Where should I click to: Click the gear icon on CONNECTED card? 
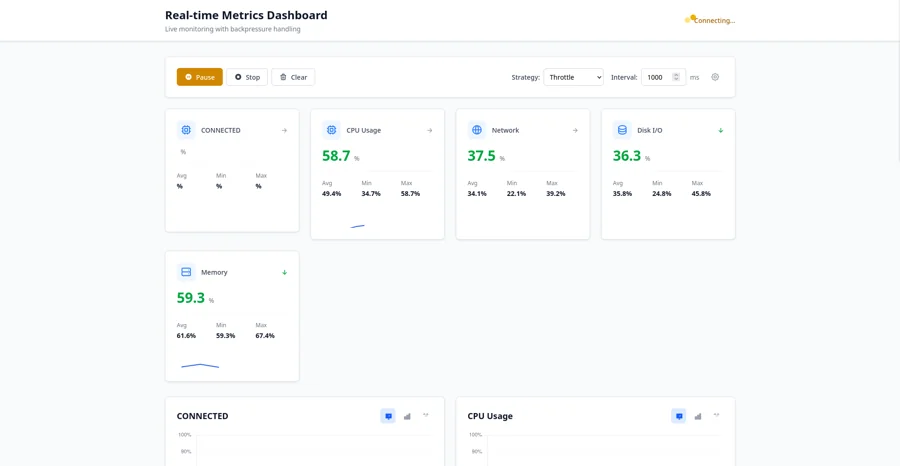(186, 130)
